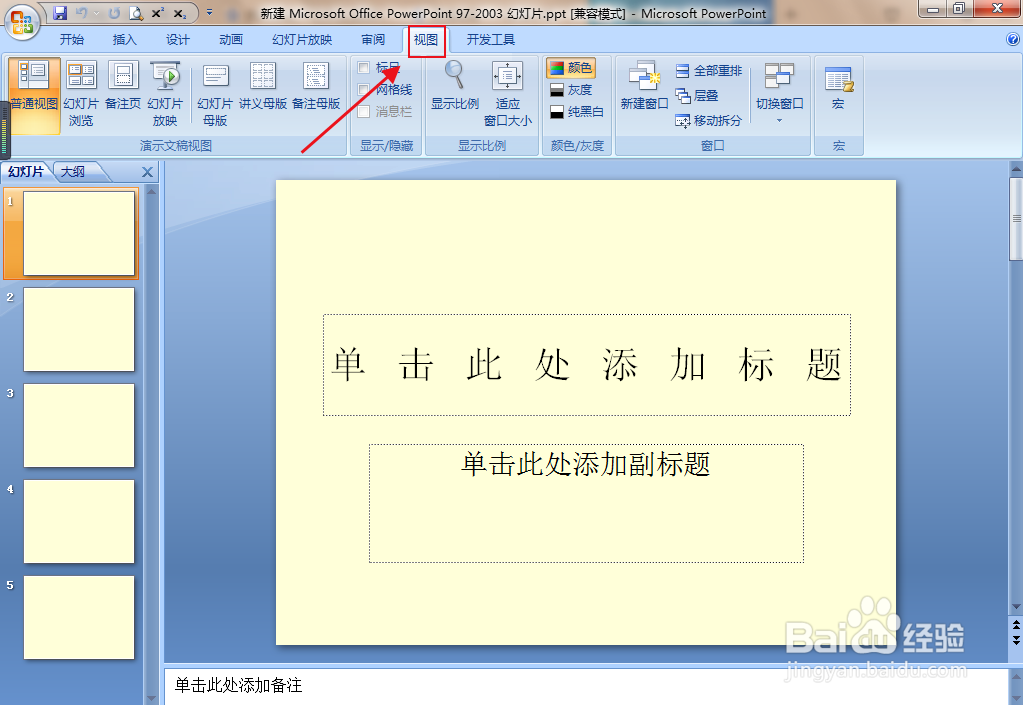Open 讲义母版 handout master view
The image size is (1023, 705).
263,87
